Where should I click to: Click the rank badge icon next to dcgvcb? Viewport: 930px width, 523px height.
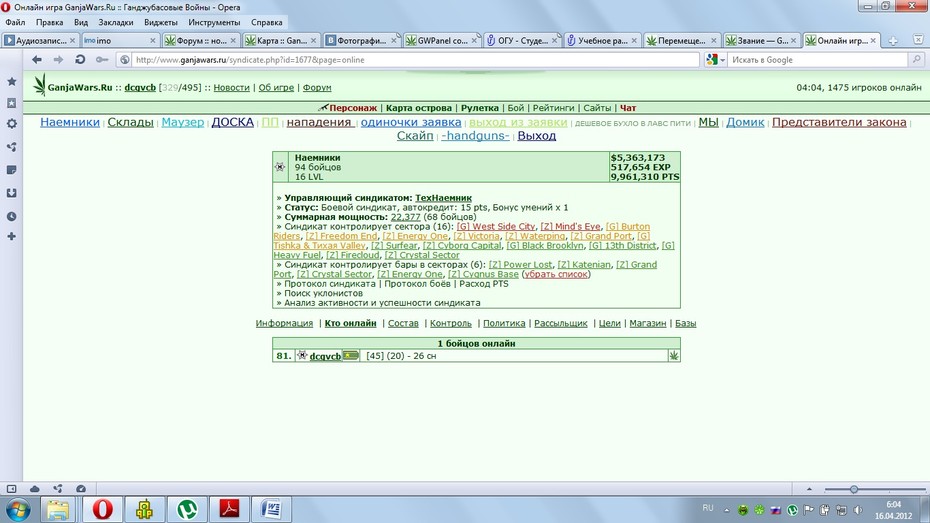coord(351,356)
